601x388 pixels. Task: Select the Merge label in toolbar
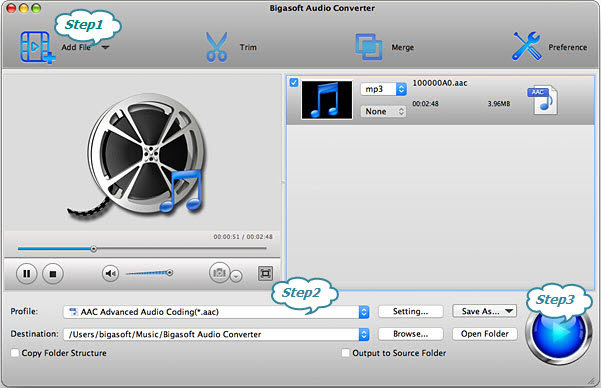tap(402, 48)
